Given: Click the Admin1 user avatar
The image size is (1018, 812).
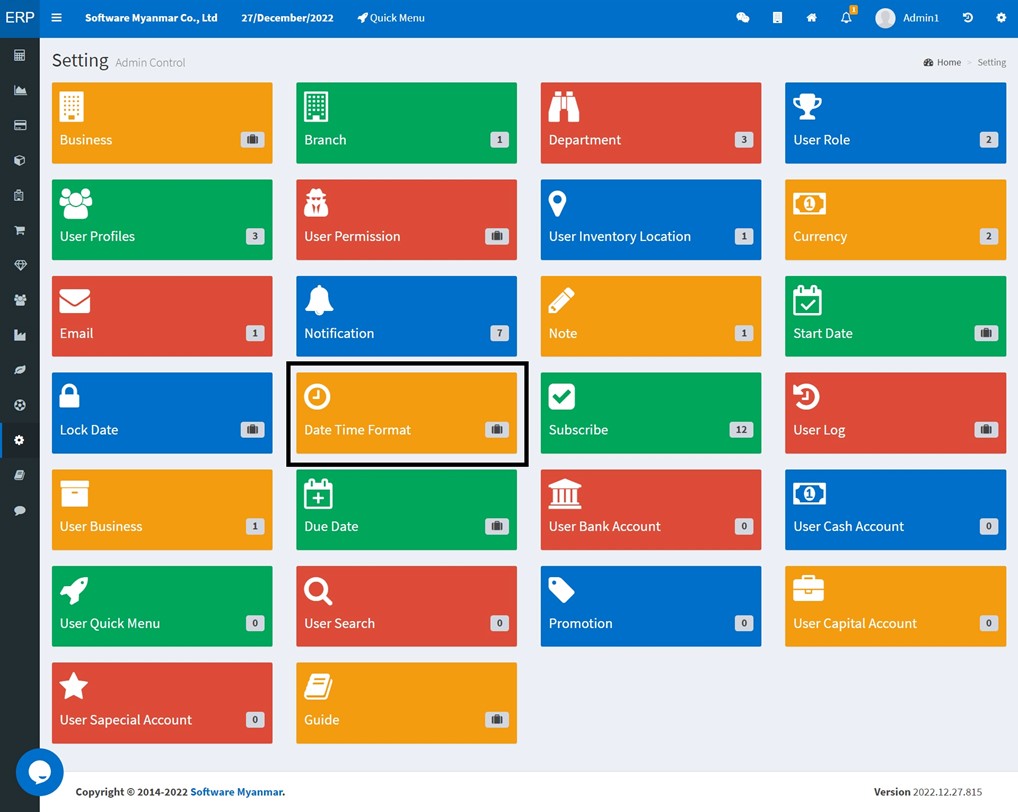Looking at the screenshot, I should click(885, 18).
